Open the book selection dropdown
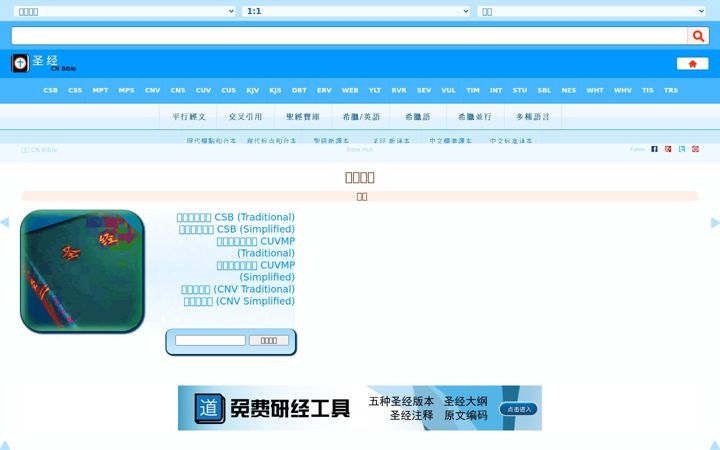Image resolution: width=720 pixels, height=450 pixels. pyautogui.click(x=124, y=11)
